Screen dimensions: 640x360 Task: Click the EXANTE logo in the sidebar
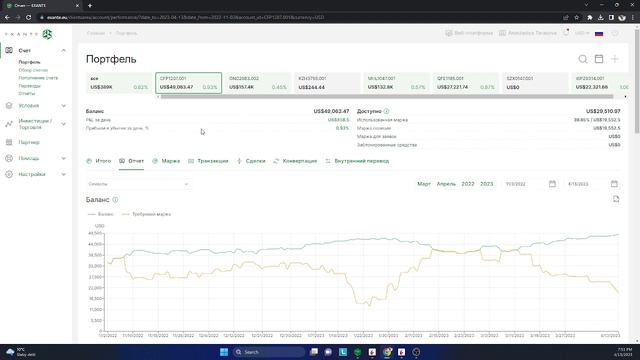pos(29,34)
